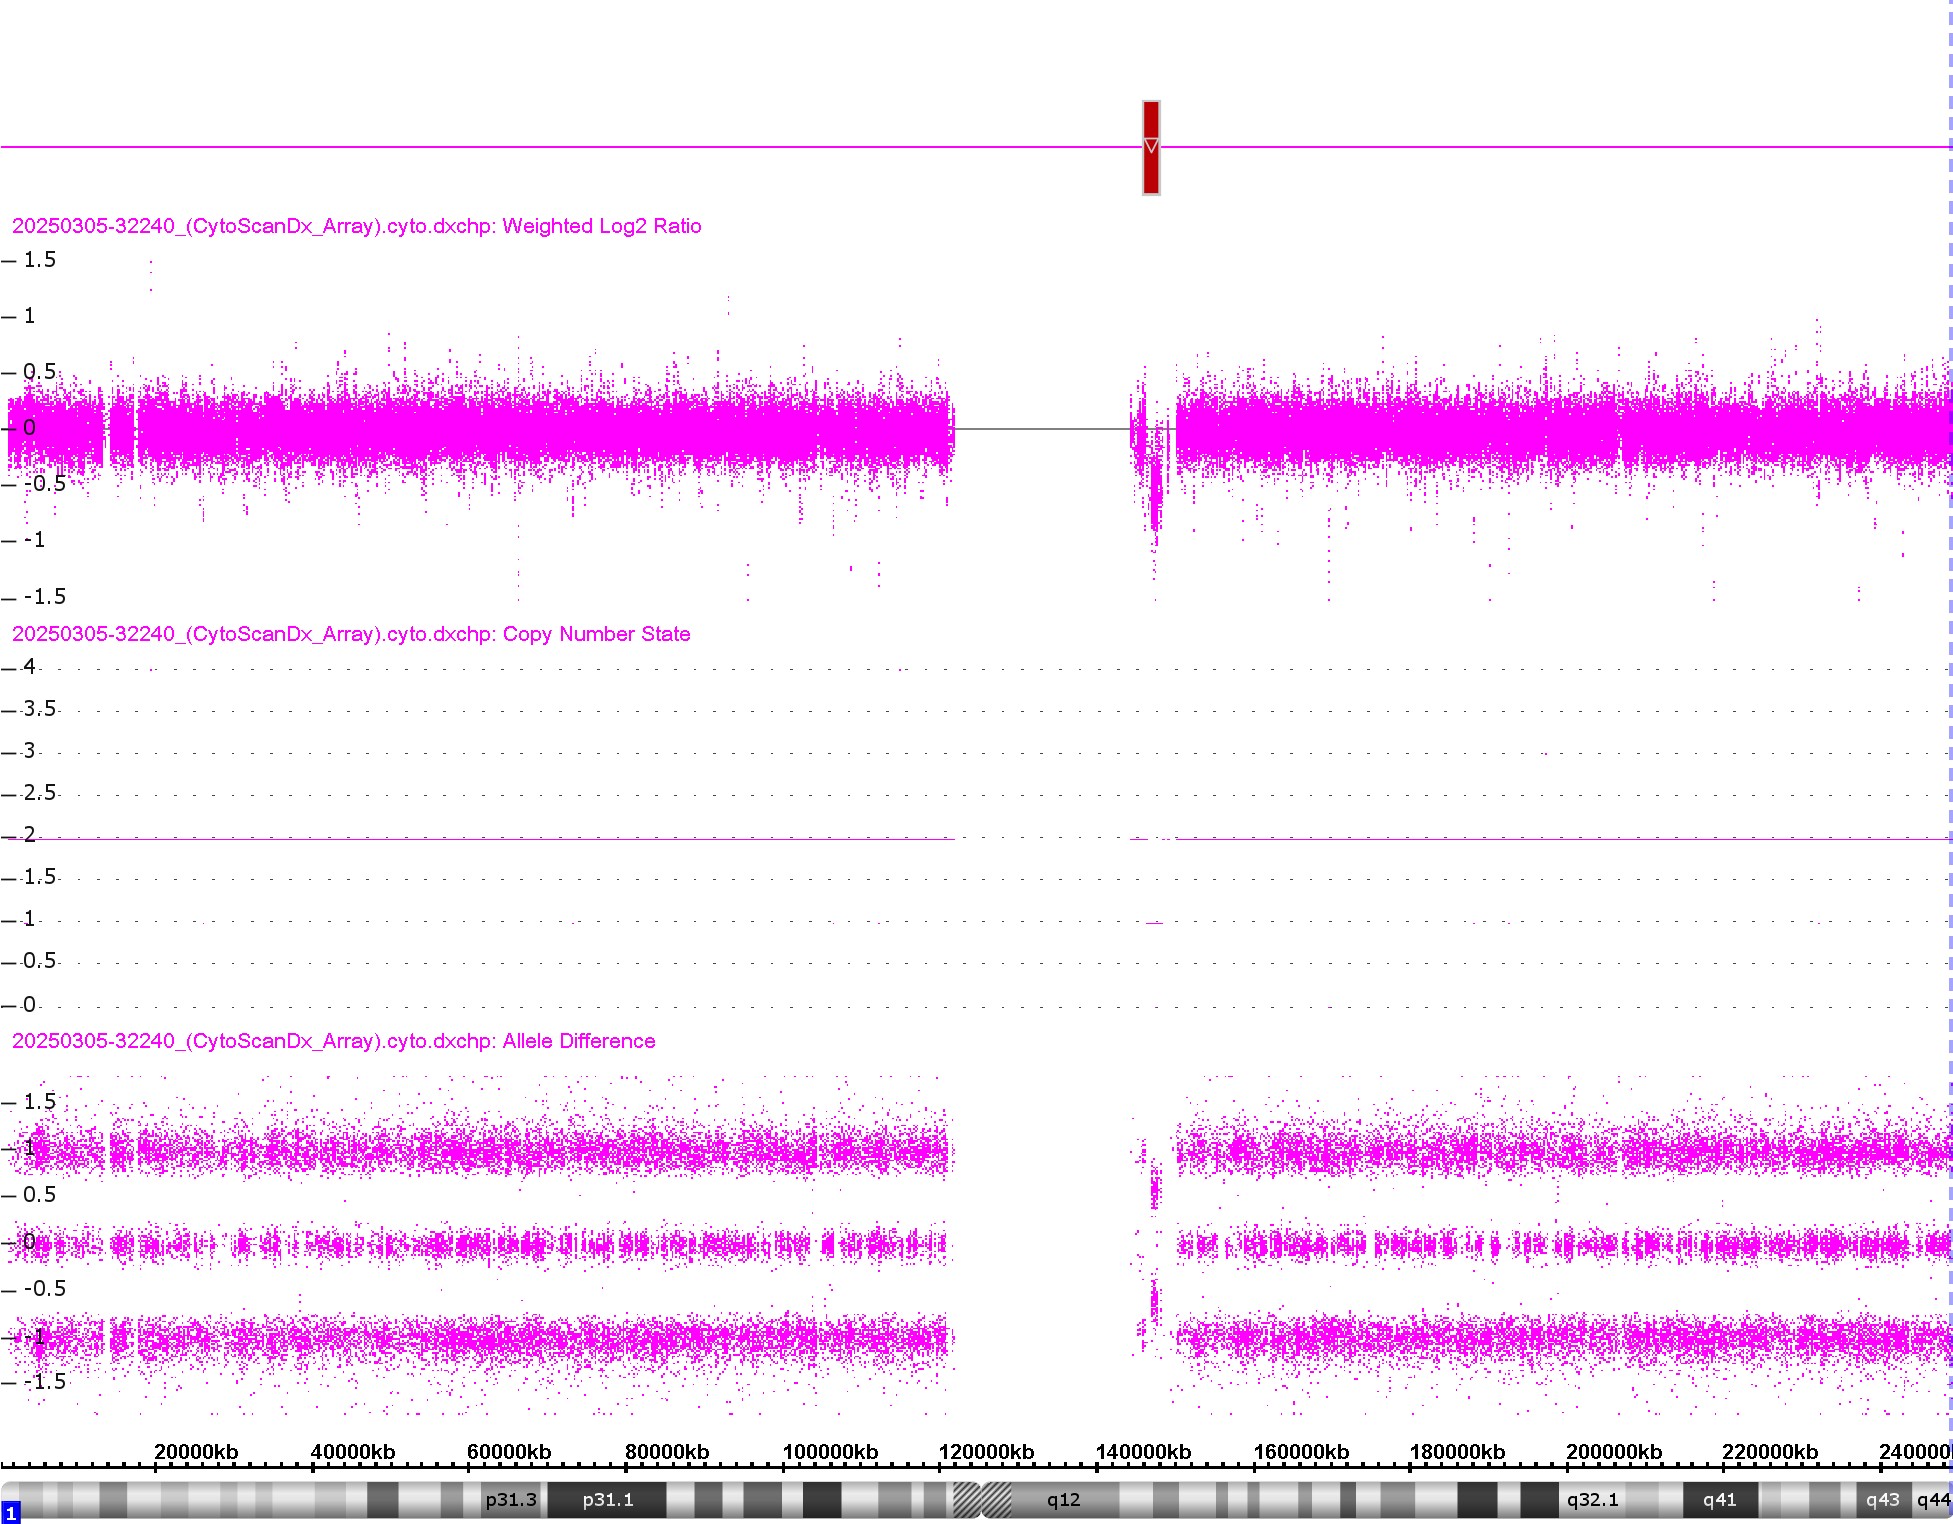Screen dimensions: 1953x1524
Task: Click the 100000kb mark on coordinate ruler
Action: click(x=830, y=1452)
